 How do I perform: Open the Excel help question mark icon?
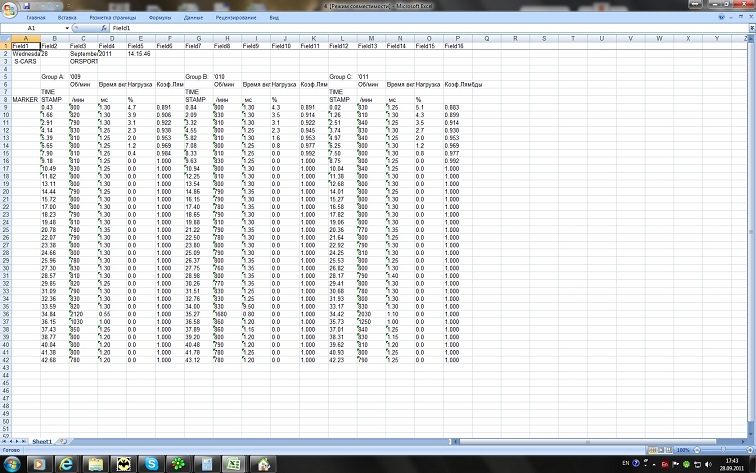click(722, 17)
